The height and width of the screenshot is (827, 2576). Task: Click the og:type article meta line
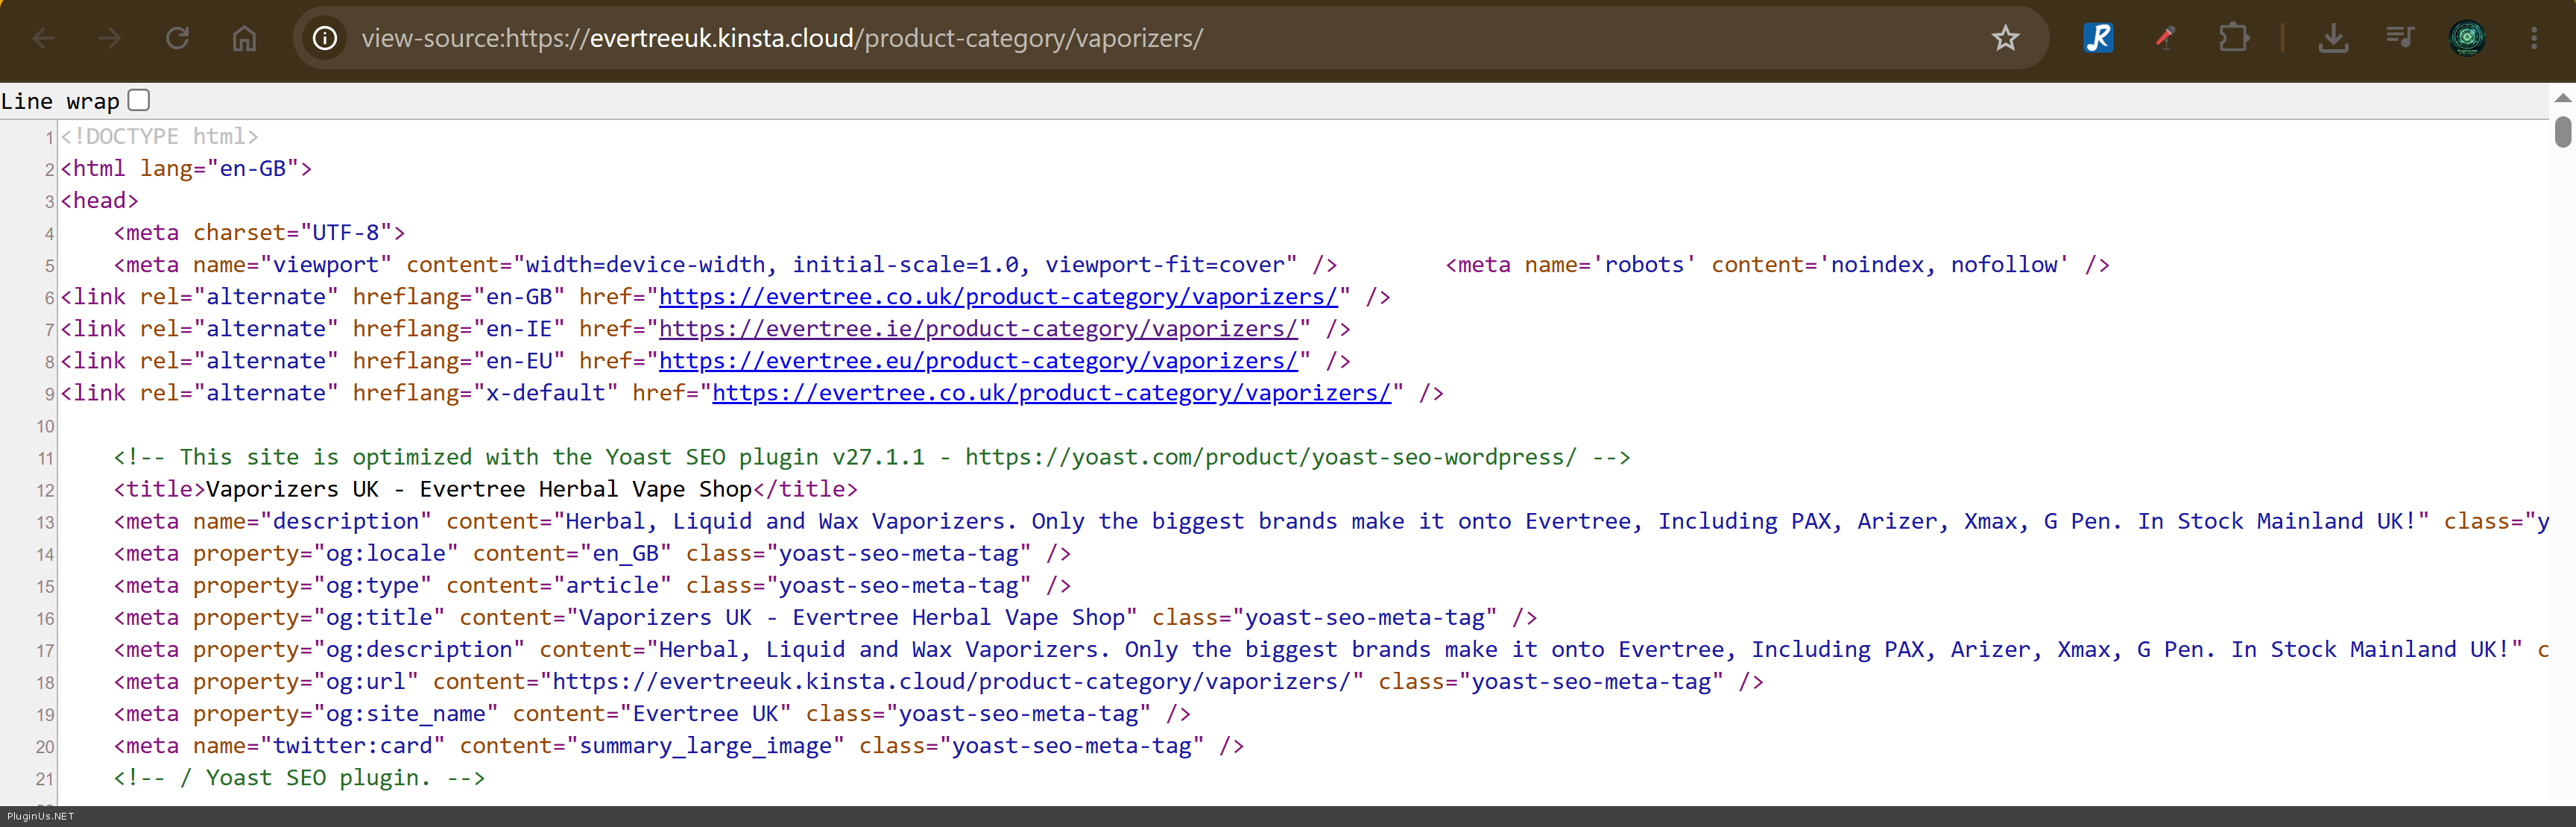click(x=592, y=585)
